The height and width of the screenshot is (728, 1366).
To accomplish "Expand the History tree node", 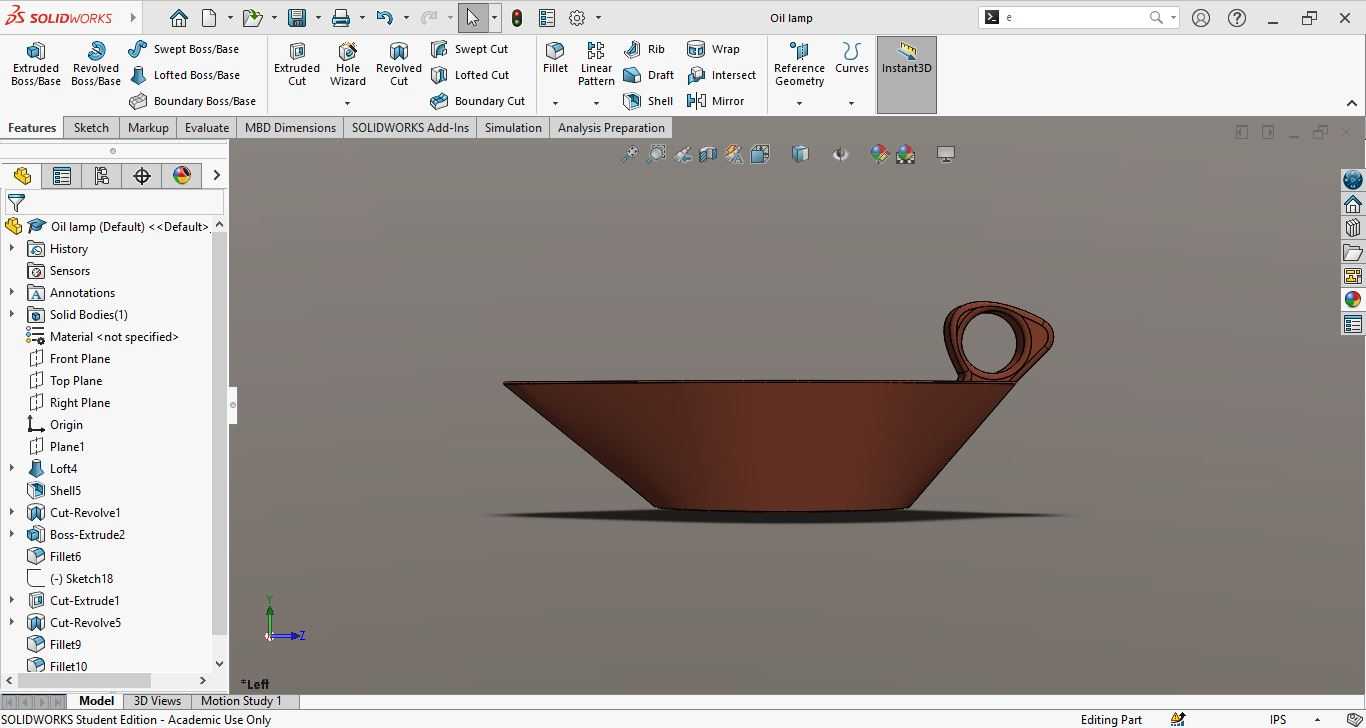I will pyautogui.click(x=12, y=249).
